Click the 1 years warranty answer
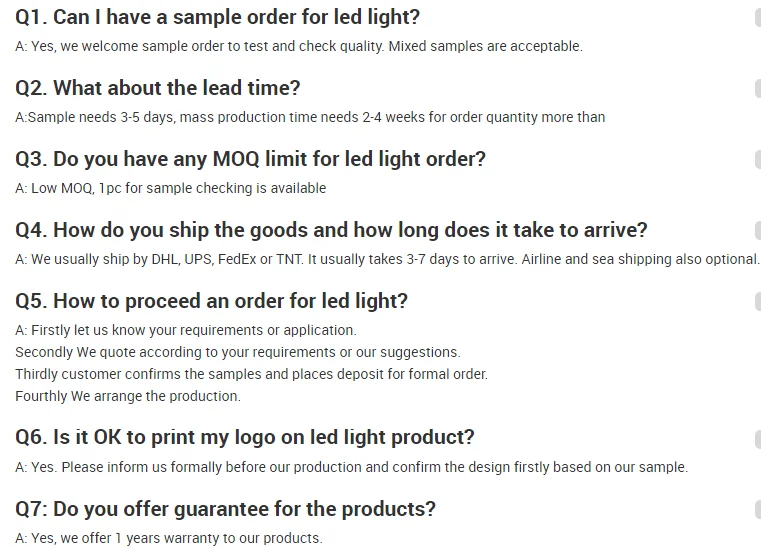This screenshot has height=548, width=761. point(169,538)
